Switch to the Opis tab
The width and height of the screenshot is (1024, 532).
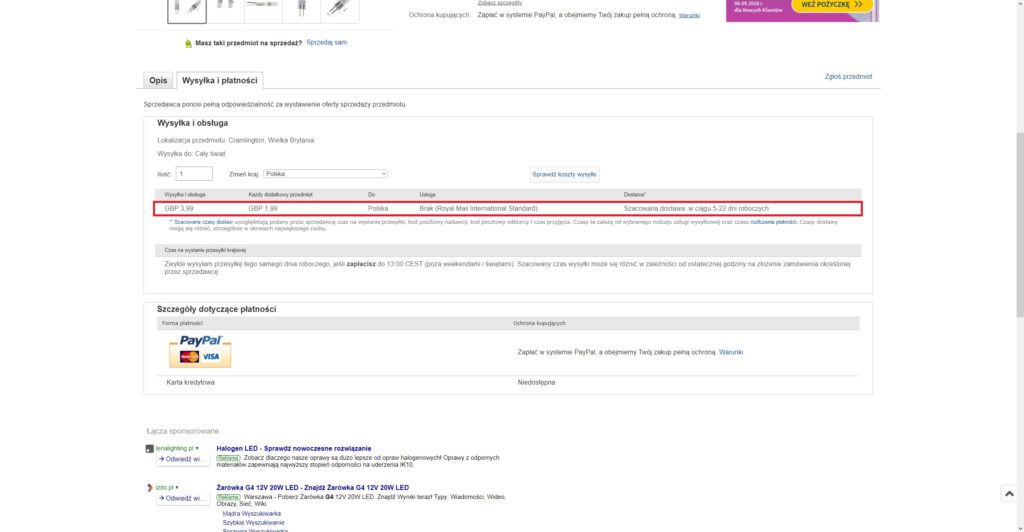point(158,80)
